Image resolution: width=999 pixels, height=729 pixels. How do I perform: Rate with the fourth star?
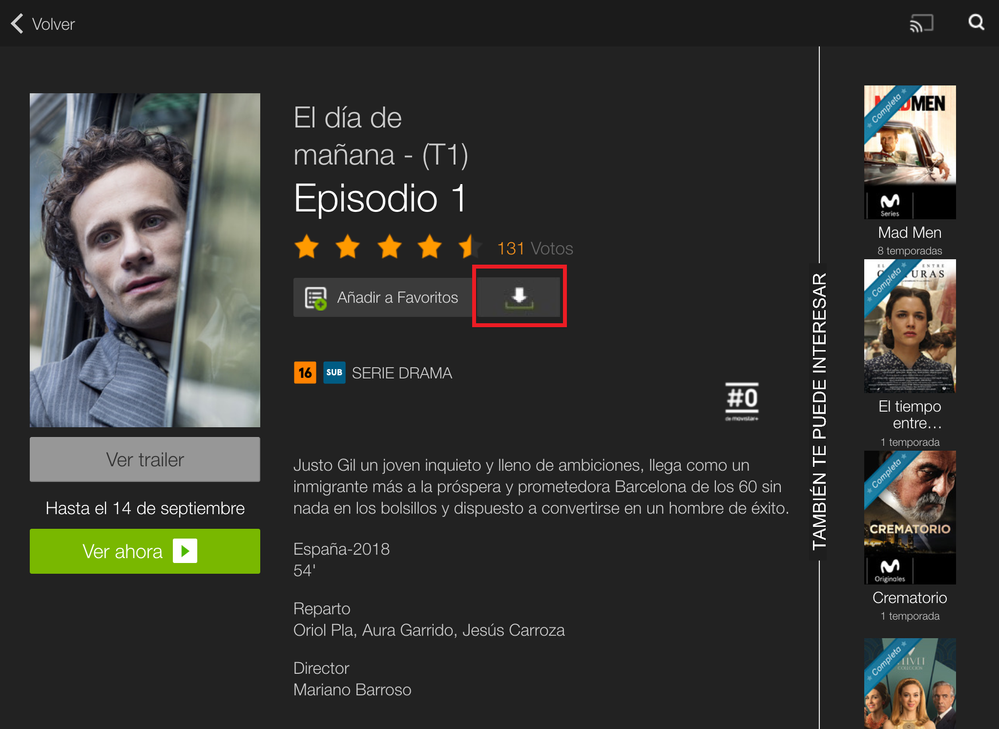429,246
